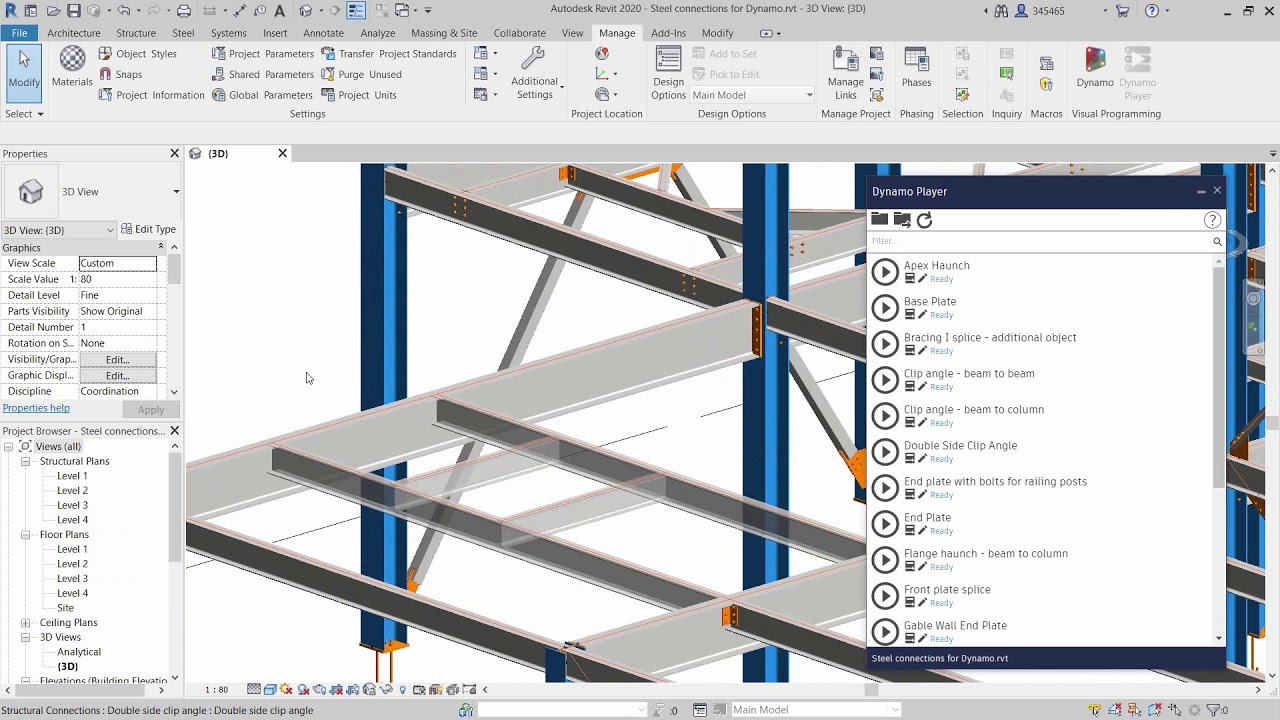The image size is (1280, 720).
Task: Click the Dynamo Player filter search field
Action: (1038, 241)
